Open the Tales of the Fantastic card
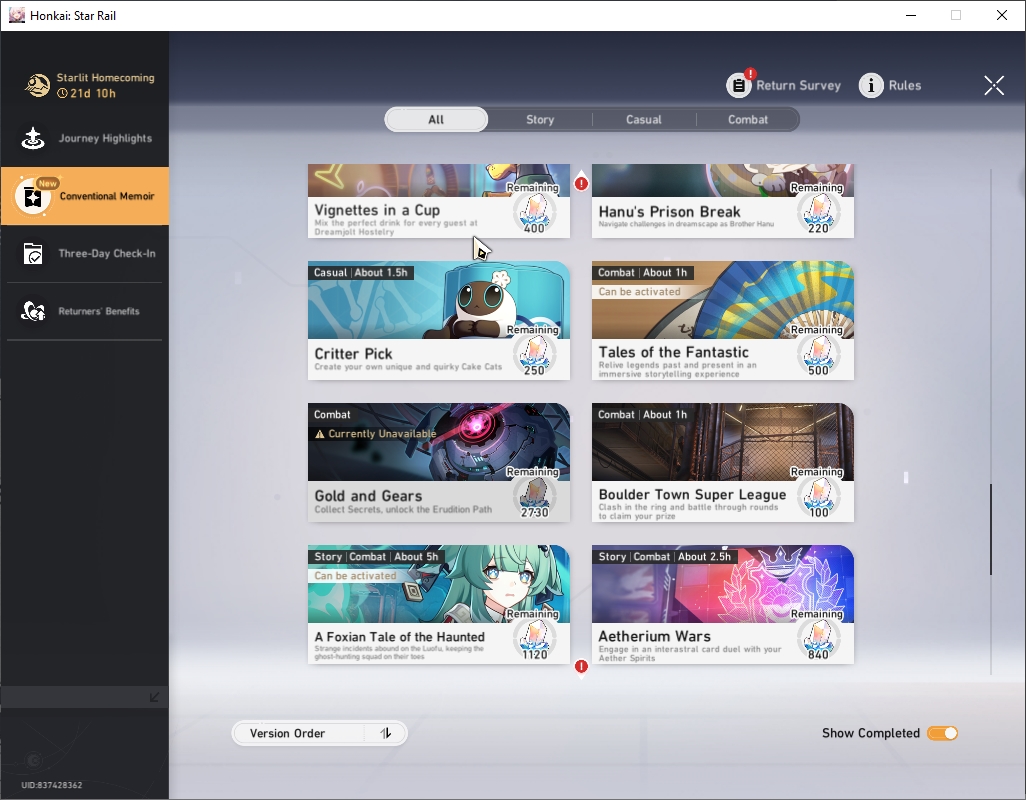Screen dimensions: 1026x800 (x=723, y=321)
